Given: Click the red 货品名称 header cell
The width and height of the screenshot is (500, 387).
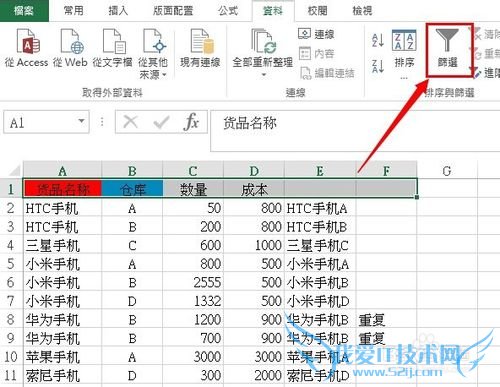Looking at the screenshot, I should pos(63,189).
